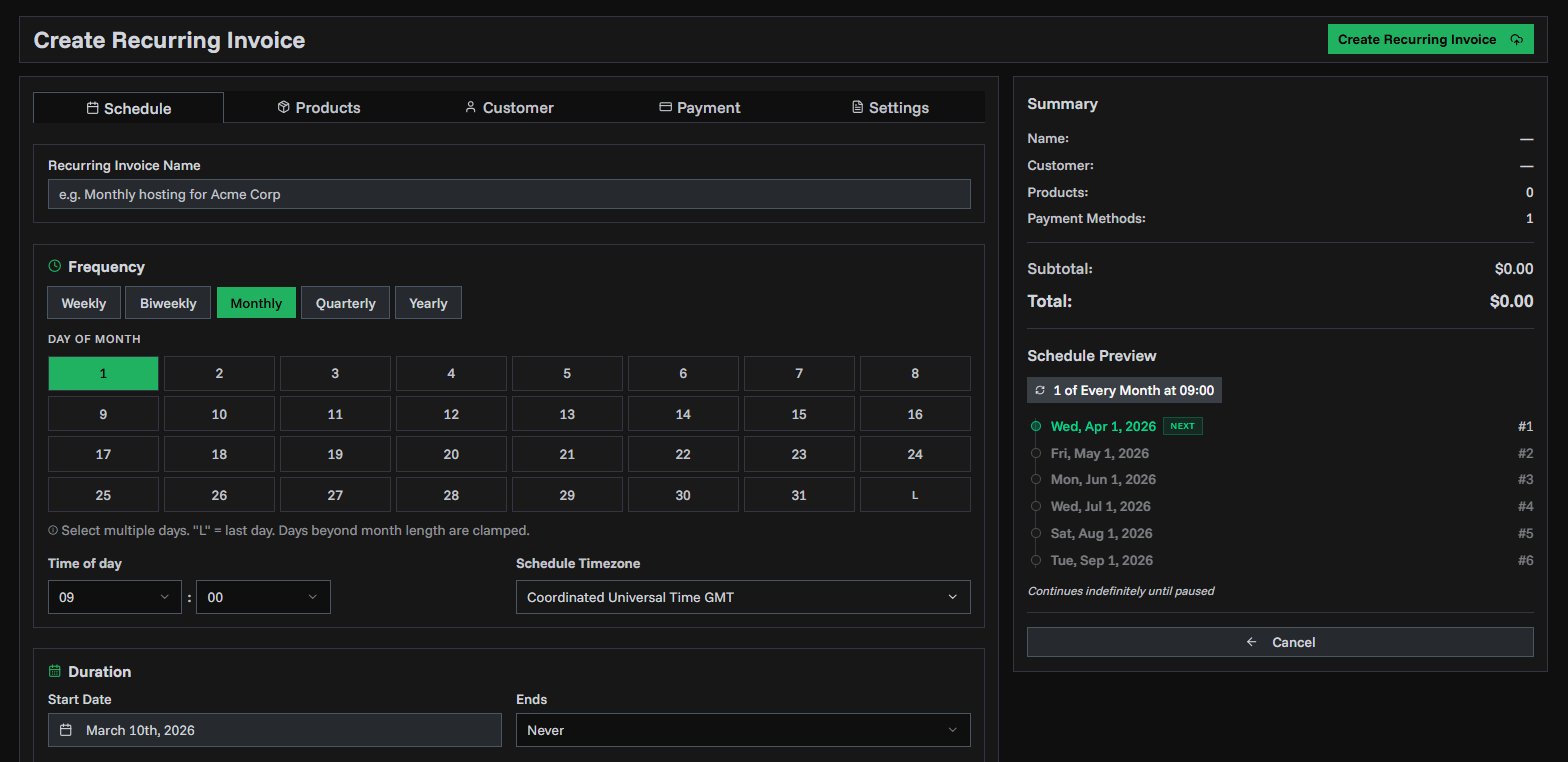1568x762 pixels.
Task: Switch to the Products tab
Action: click(319, 108)
